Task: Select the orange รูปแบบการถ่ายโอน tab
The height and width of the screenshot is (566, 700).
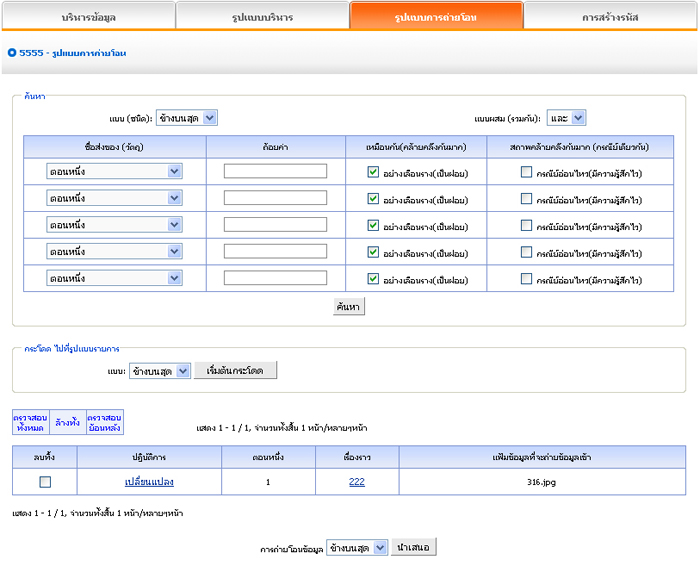Action: click(436, 17)
